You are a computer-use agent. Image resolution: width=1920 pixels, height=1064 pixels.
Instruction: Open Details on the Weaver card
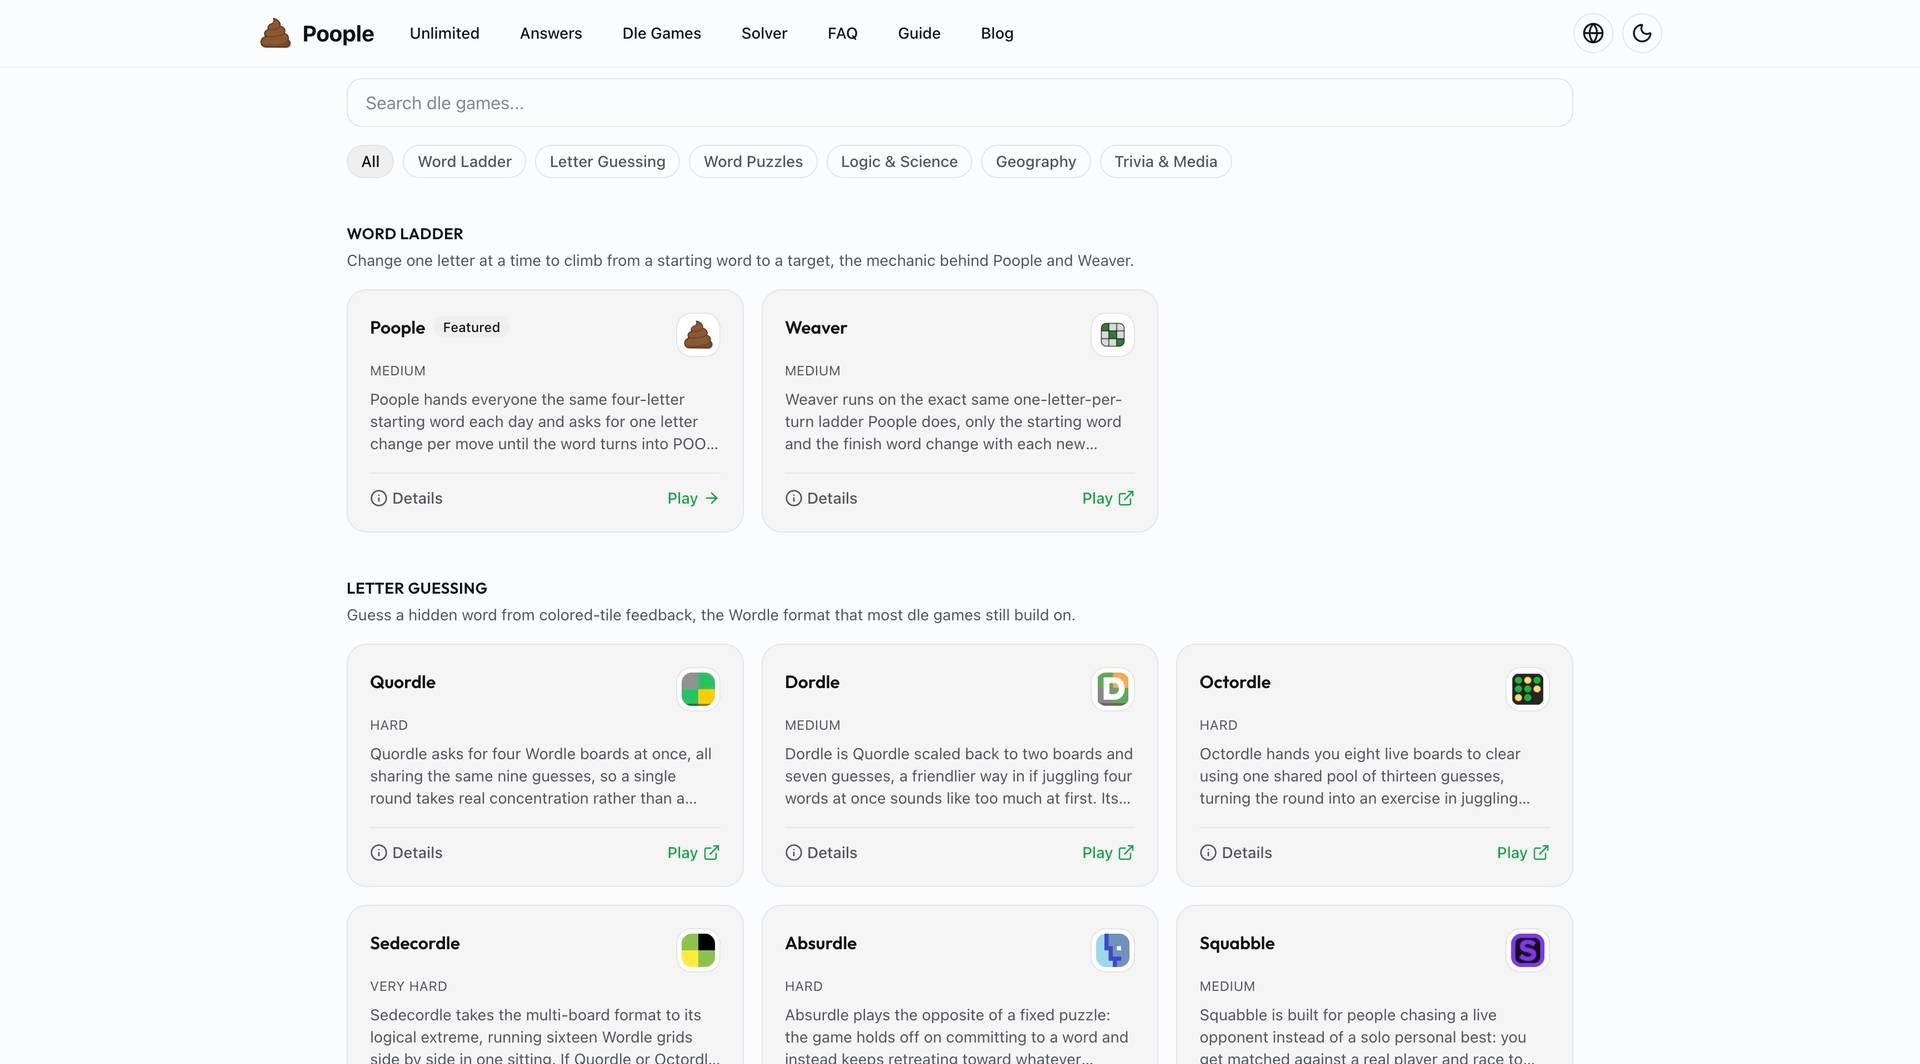click(x=821, y=498)
